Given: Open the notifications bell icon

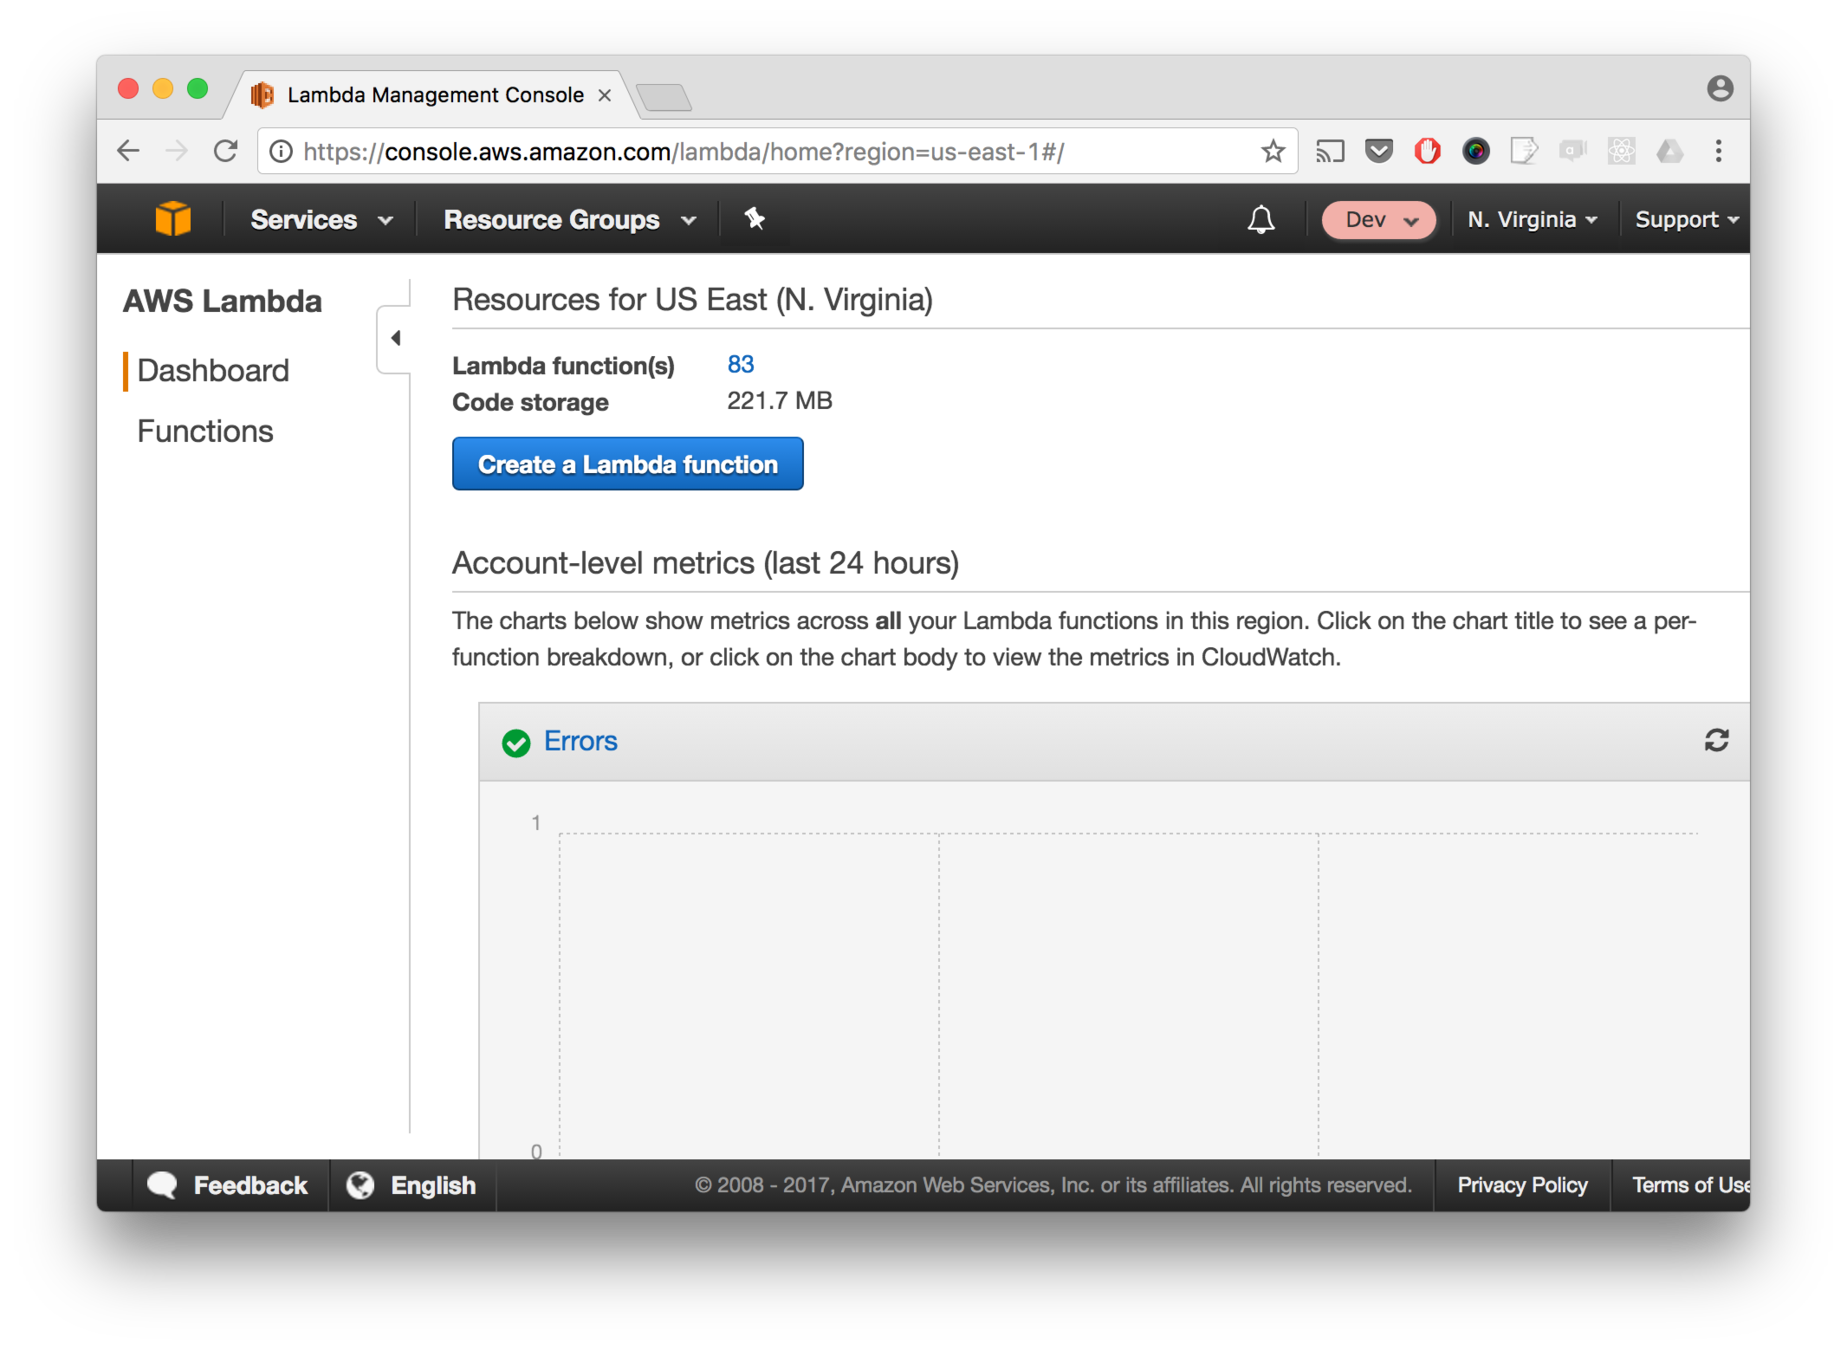Looking at the screenshot, I should coord(1261,219).
